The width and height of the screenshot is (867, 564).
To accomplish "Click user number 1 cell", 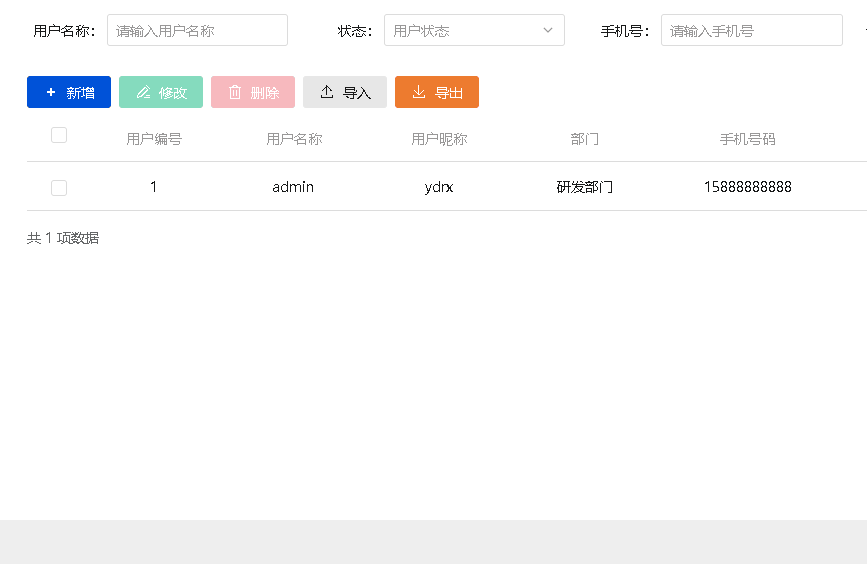I will pos(154,187).
